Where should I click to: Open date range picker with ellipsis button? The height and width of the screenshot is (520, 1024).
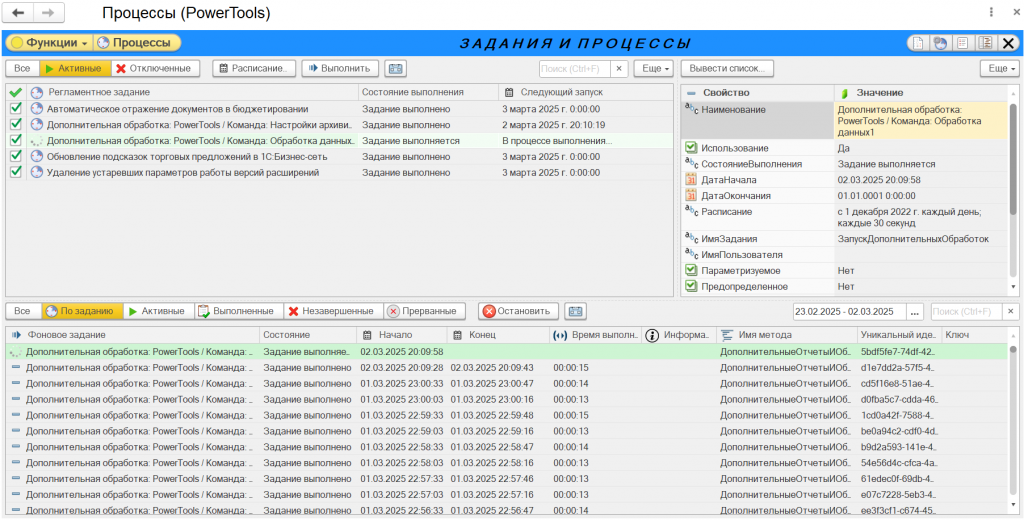pos(915,312)
